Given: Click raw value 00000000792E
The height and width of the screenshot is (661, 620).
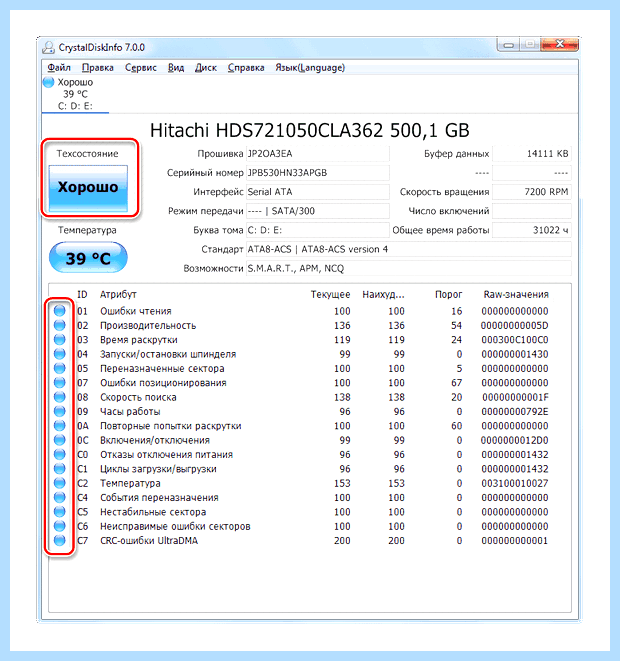Looking at the screenshot, I should click(515, 411).
